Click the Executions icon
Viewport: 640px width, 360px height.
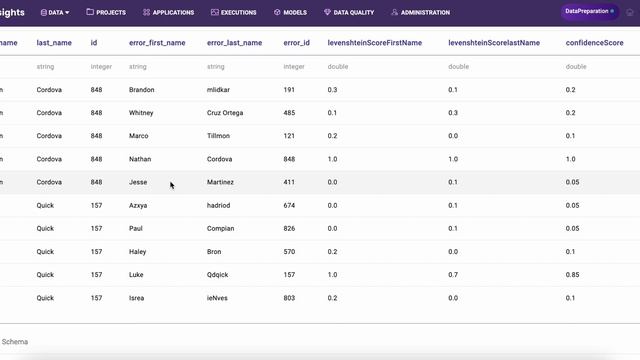[x=215, y=12]
